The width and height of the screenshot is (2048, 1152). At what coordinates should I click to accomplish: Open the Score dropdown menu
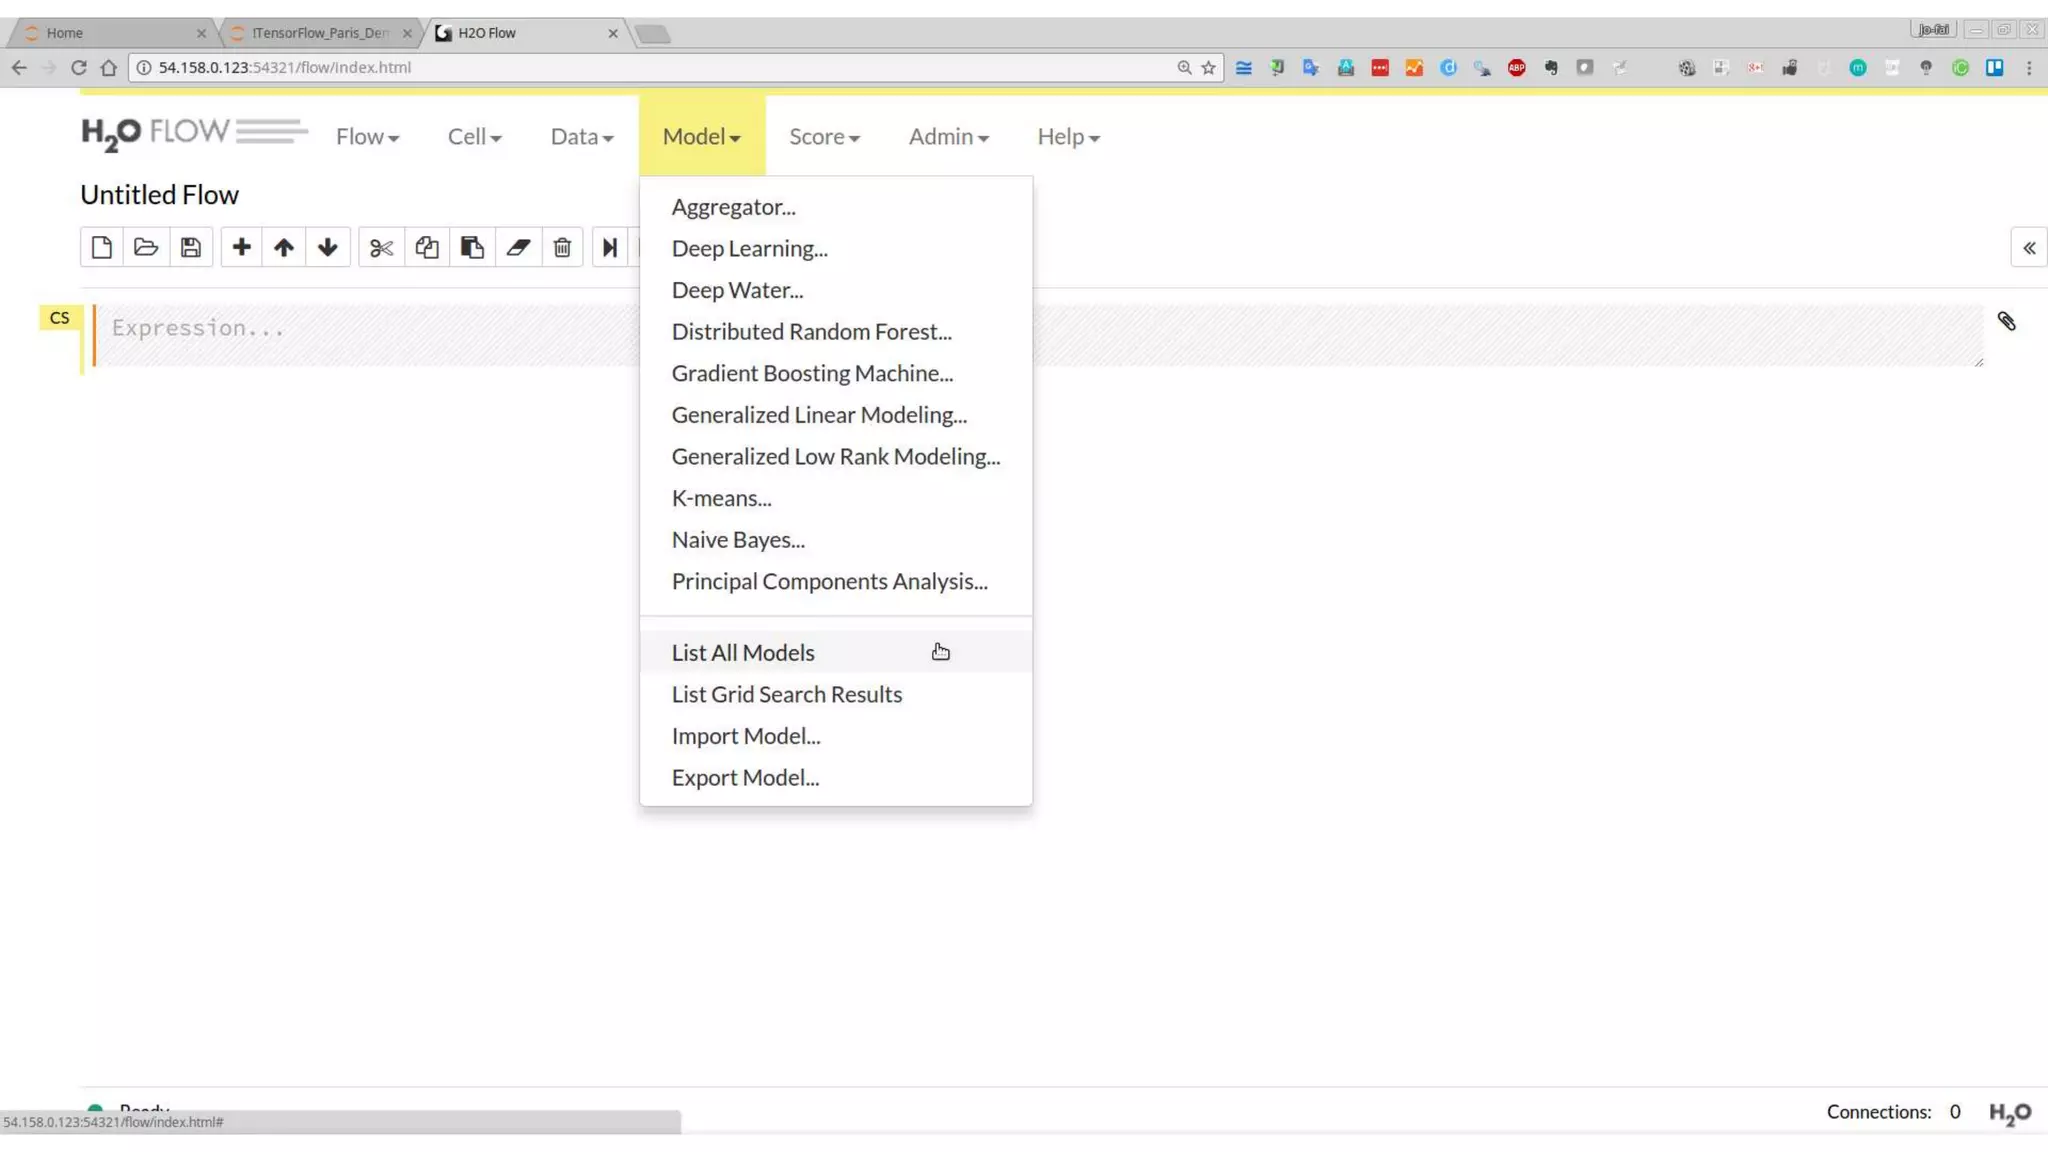(x=824, y=136)
